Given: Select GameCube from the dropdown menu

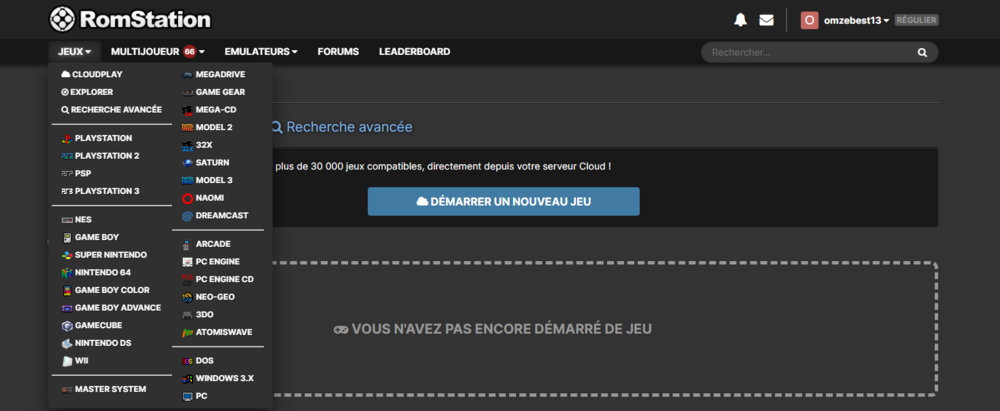Looking at the screenshot, I should pyautogui.click(x=102, y=326).
